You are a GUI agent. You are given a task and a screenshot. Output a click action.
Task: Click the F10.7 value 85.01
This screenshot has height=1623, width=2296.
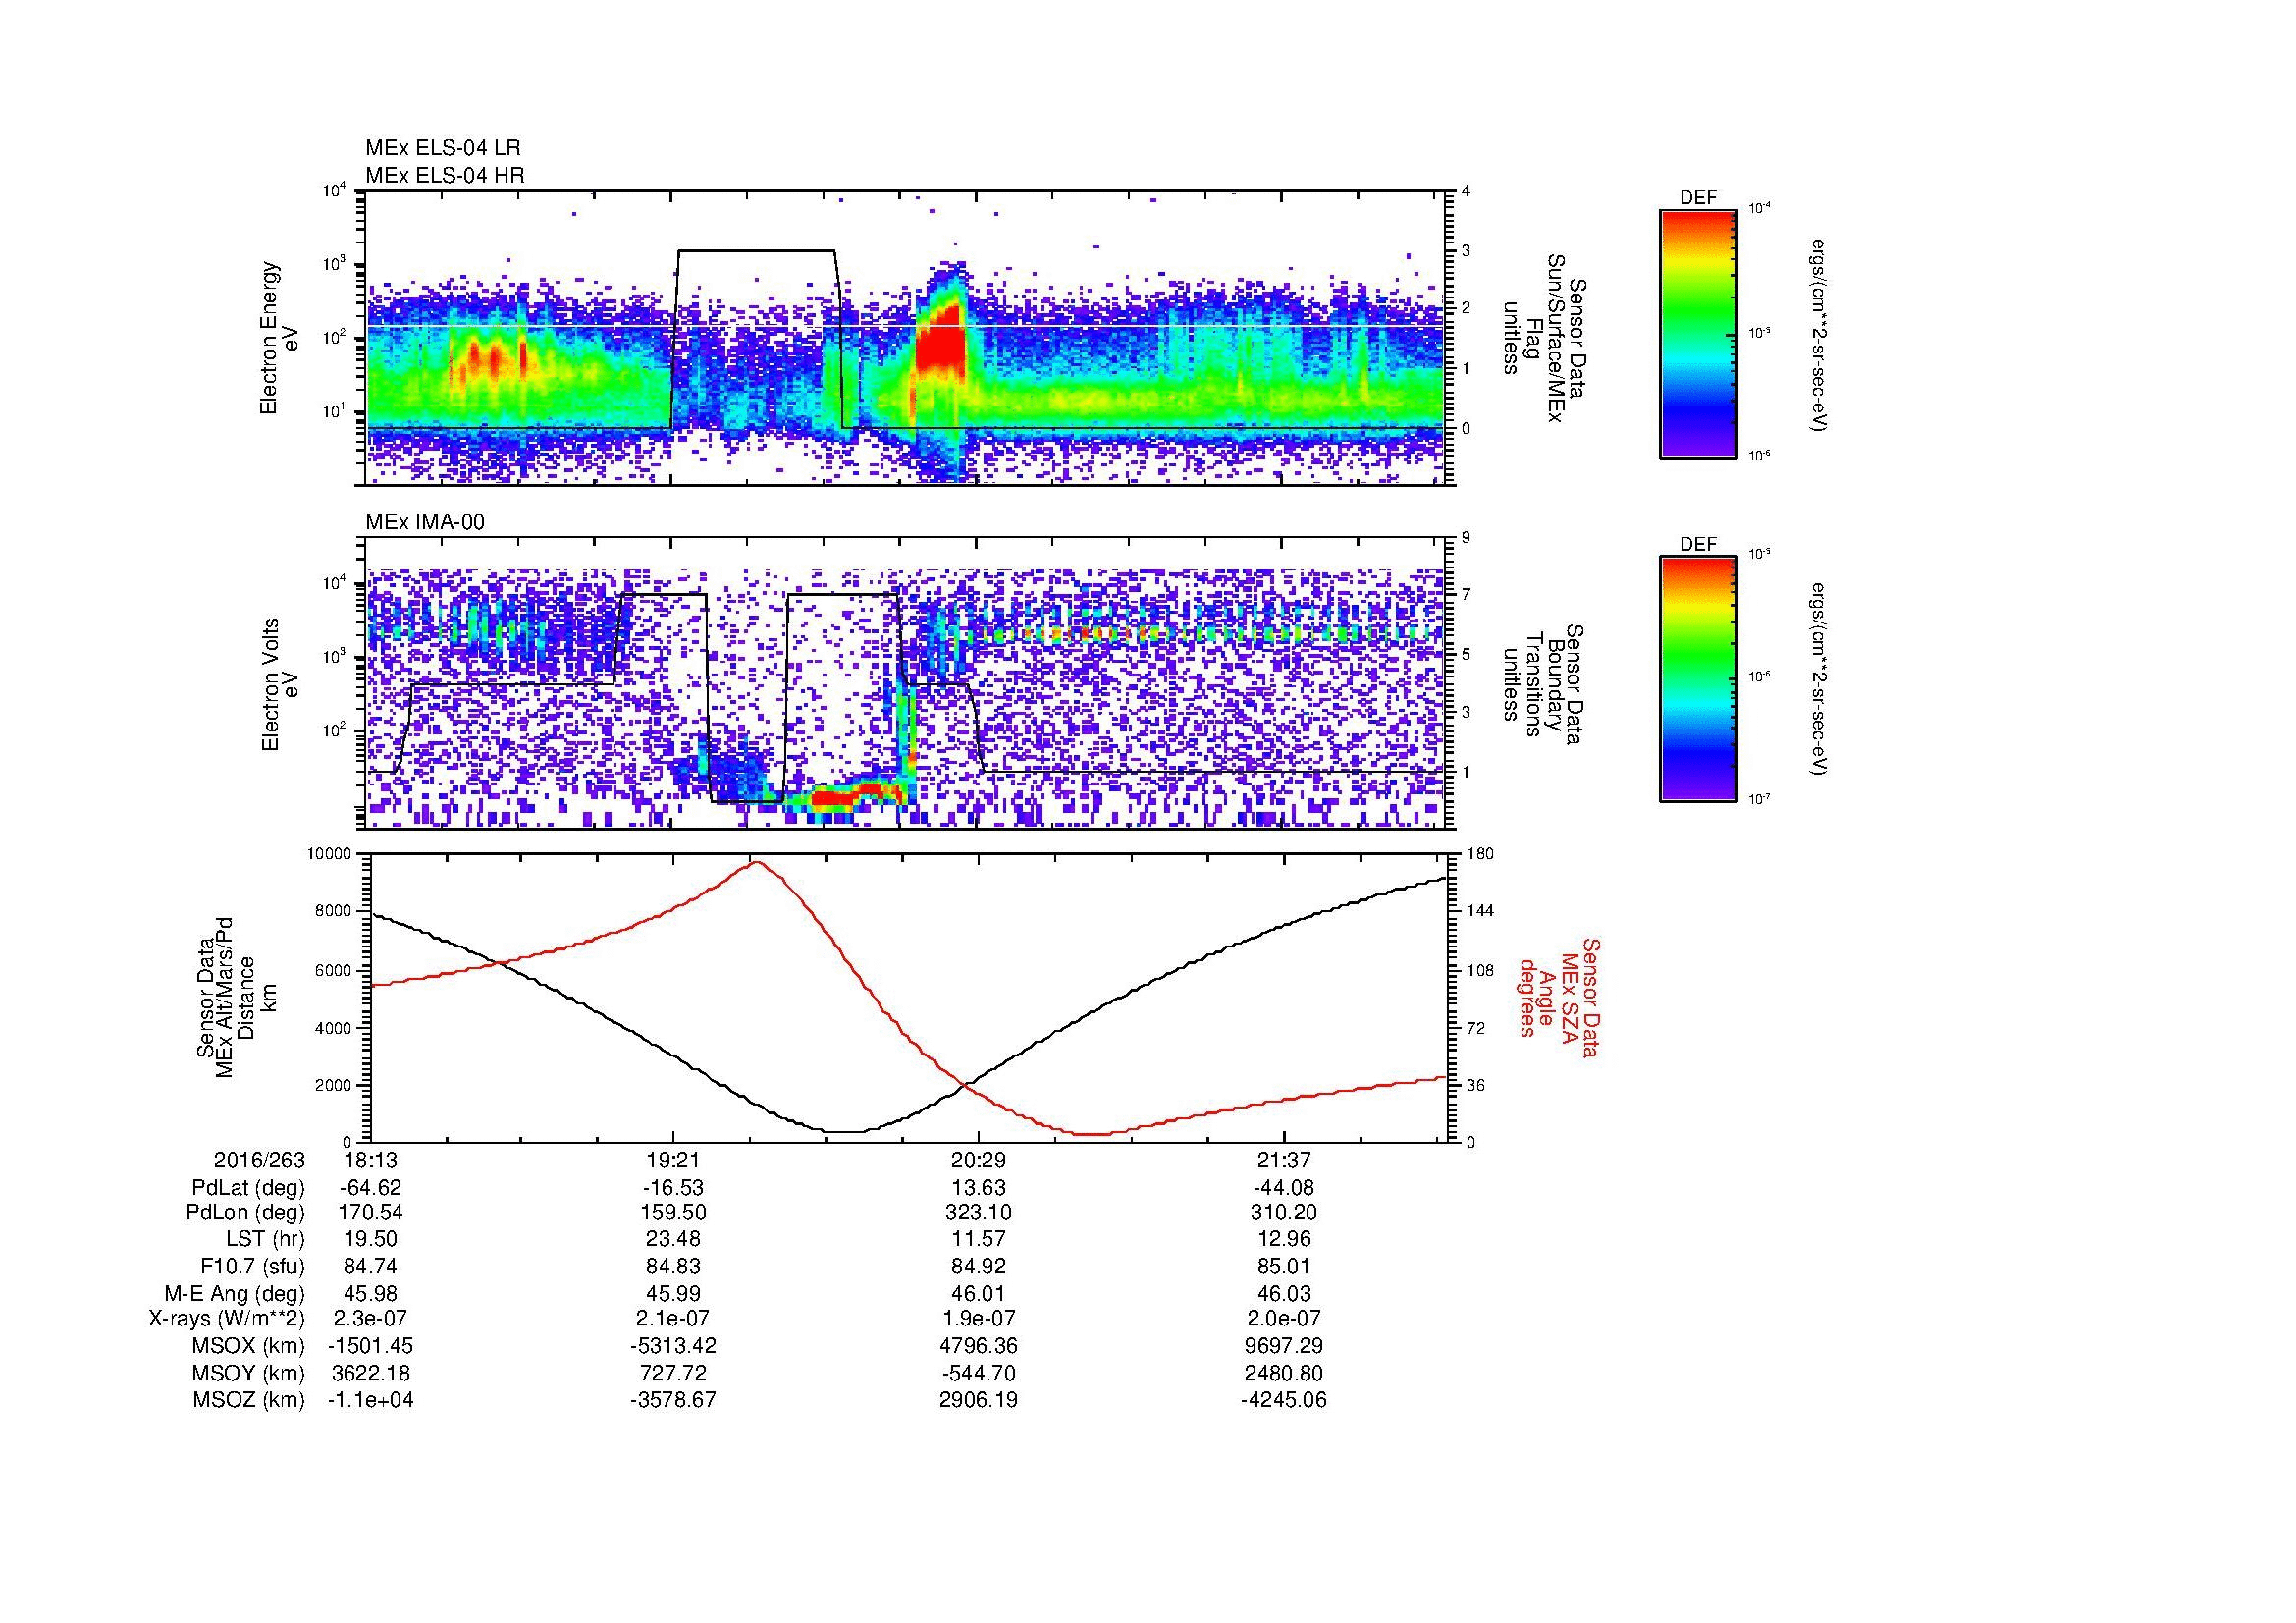[1283, 1267]
